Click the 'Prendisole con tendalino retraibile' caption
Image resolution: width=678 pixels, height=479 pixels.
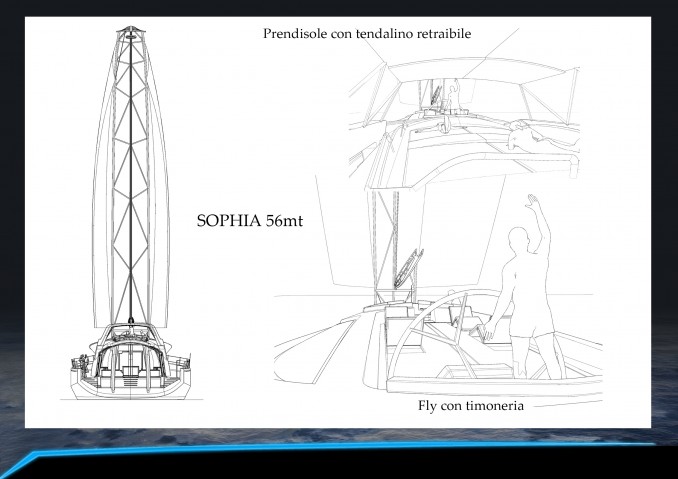coord(367,33)
